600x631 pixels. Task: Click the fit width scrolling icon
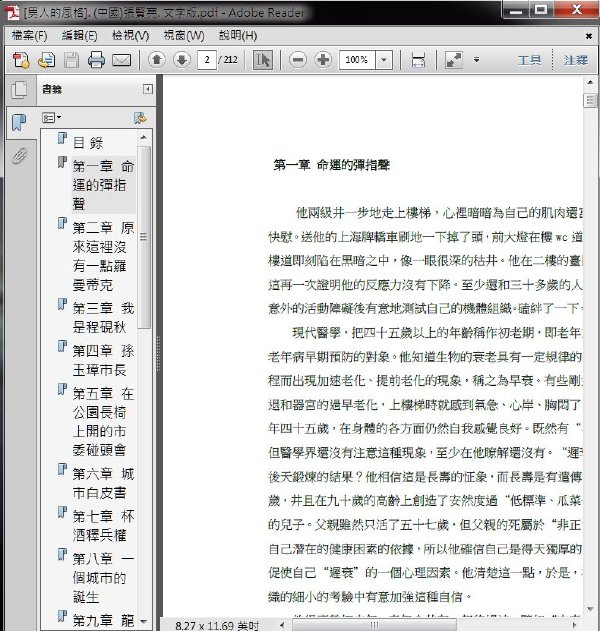[419, 60]
